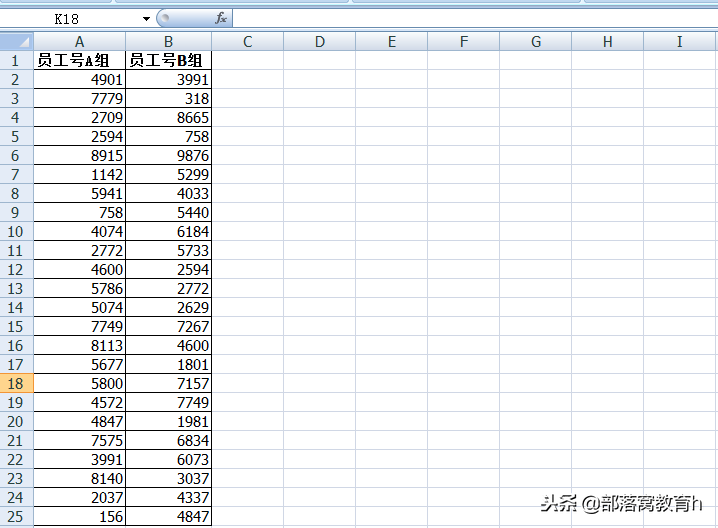This screenshot has width=718, height=528.
Task: Select column A header
Action: pyautogui.click(x=80, y=42)
